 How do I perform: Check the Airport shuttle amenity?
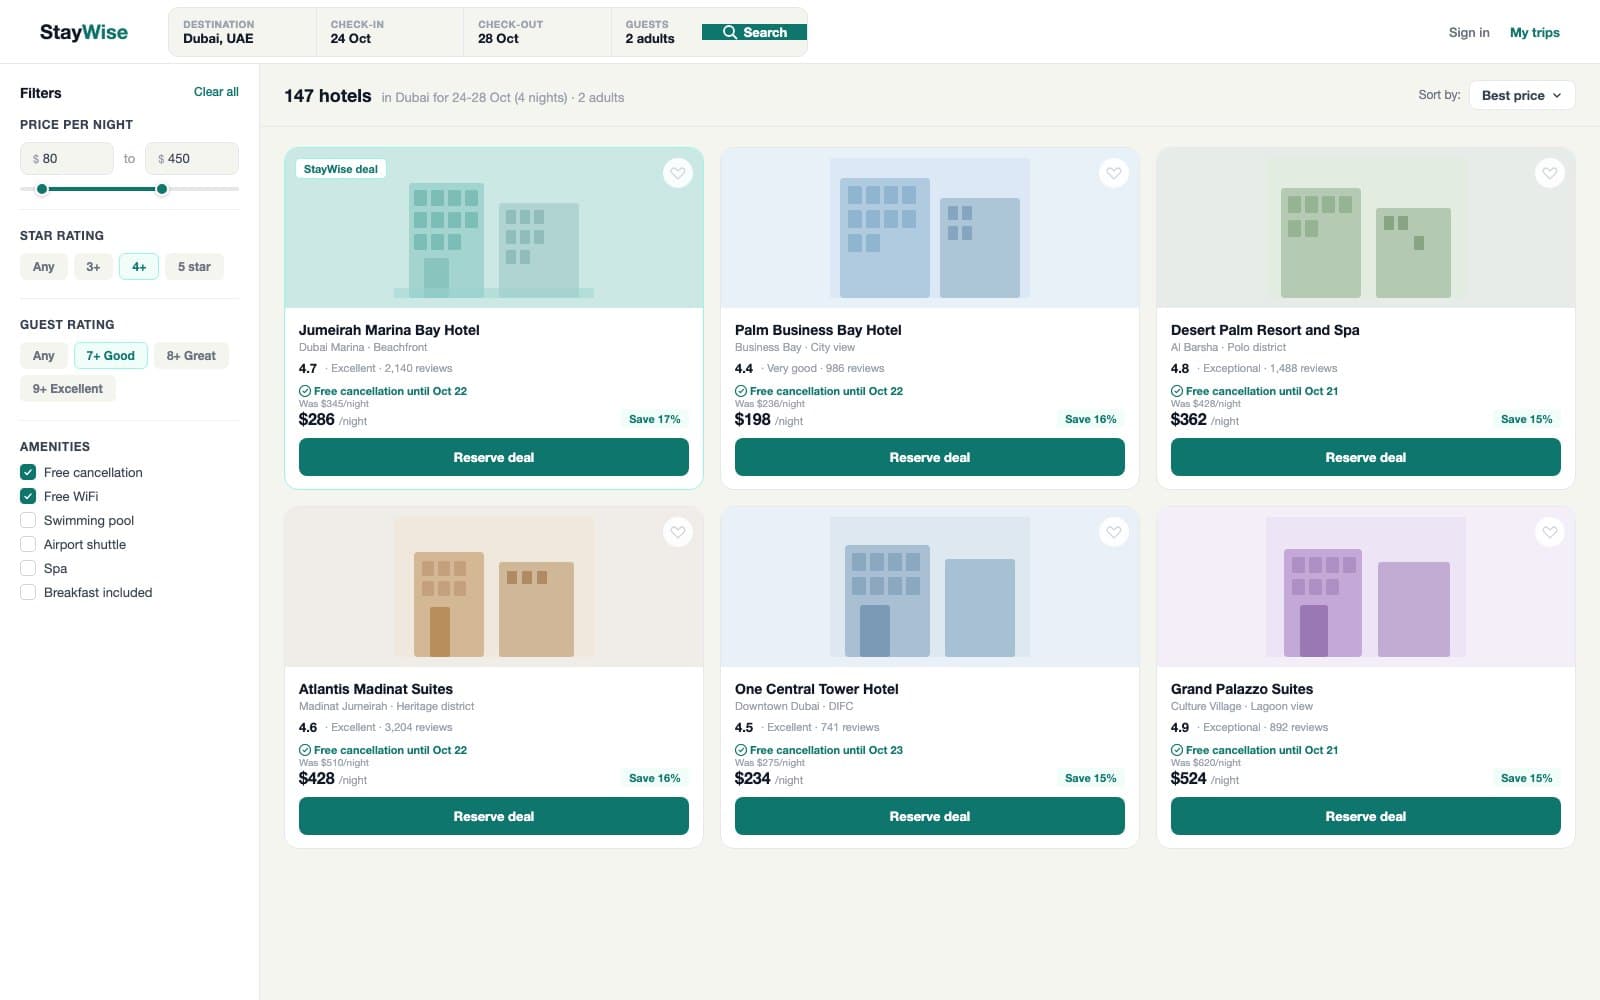(28, 544)
